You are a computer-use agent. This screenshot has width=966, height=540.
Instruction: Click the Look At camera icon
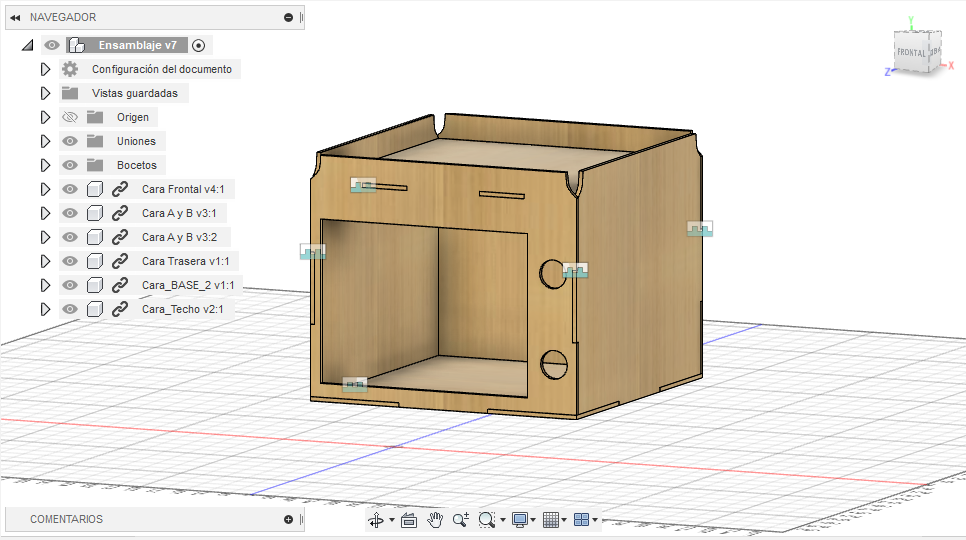click(408, 520)
